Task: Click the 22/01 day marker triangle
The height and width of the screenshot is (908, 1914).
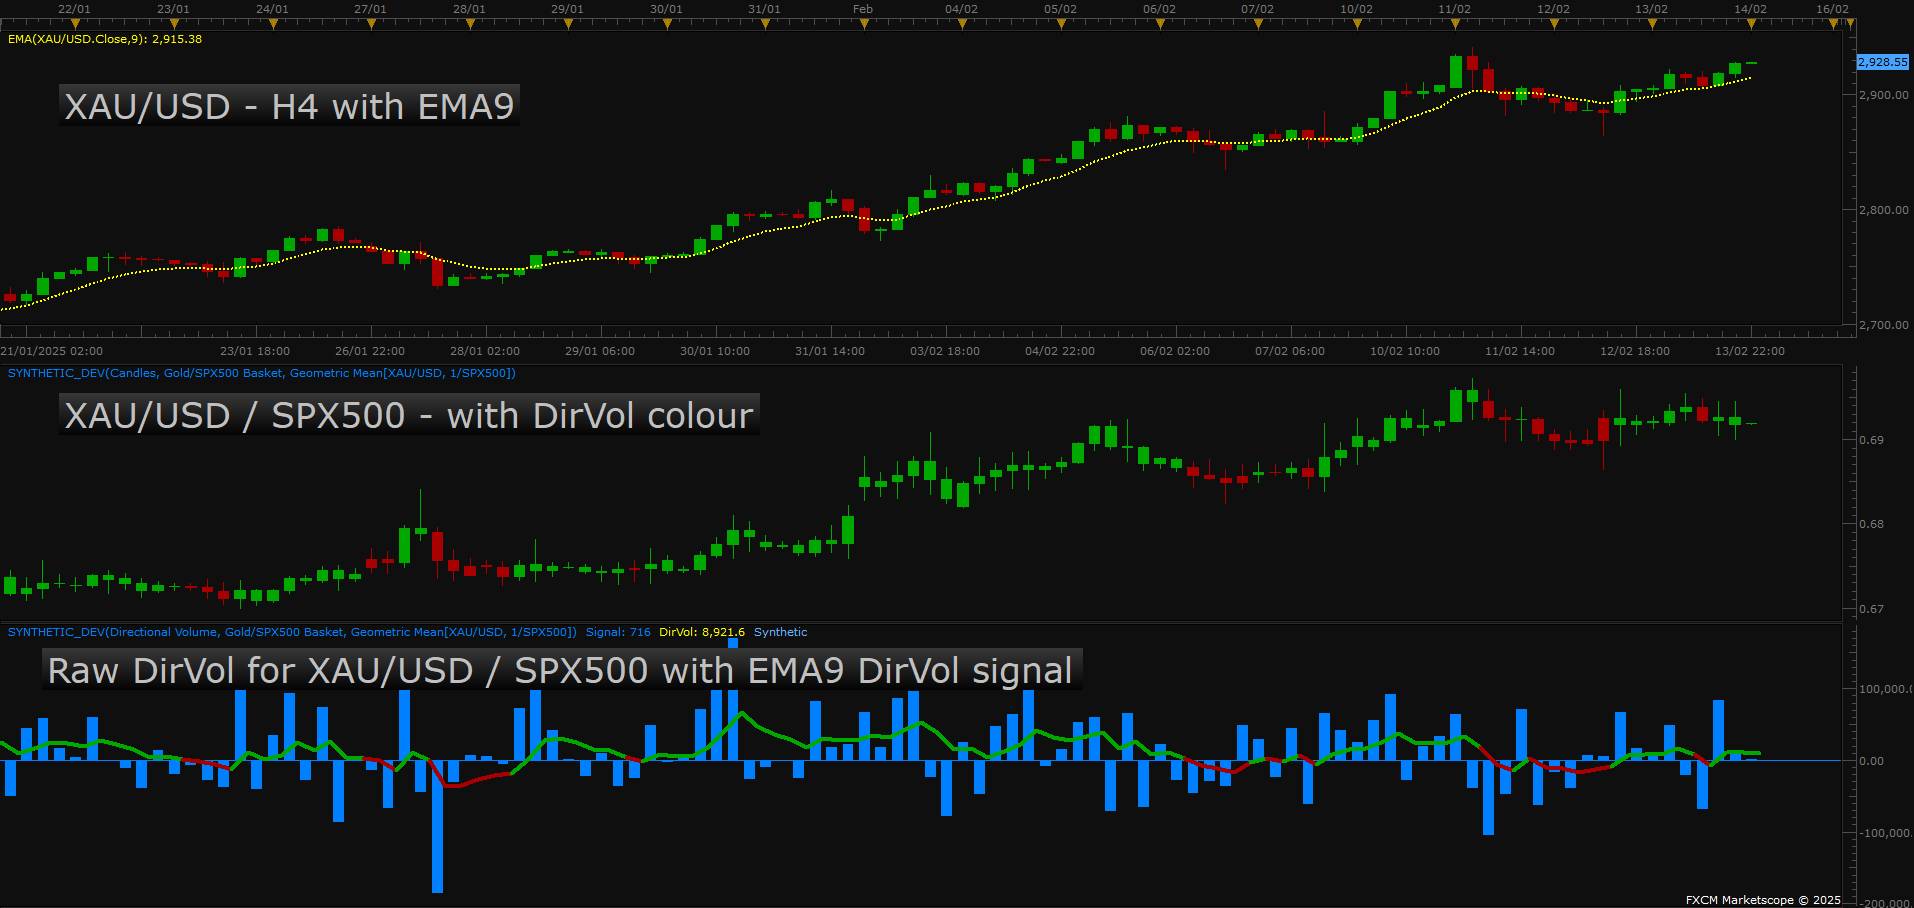Action: pyautogui.click(x=75, y=24)
